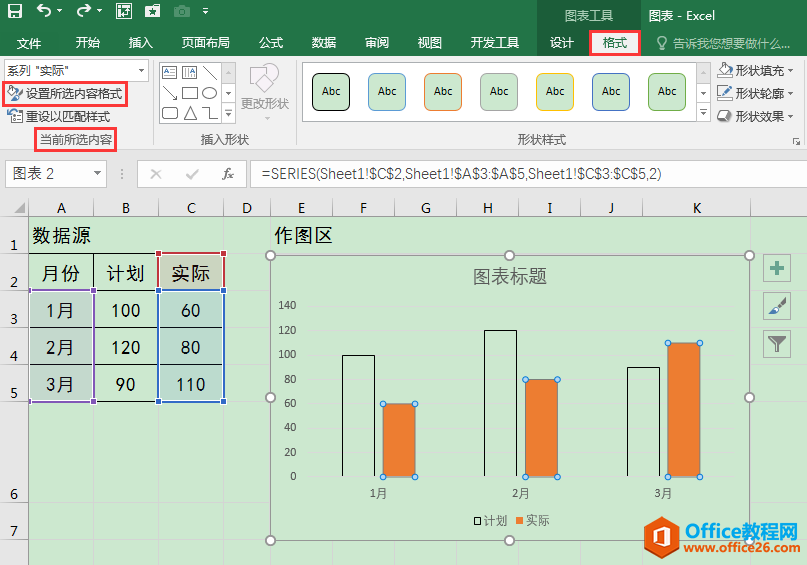
Task: Switch to the 视图 ribbon tab
Action: pos(430,43)
